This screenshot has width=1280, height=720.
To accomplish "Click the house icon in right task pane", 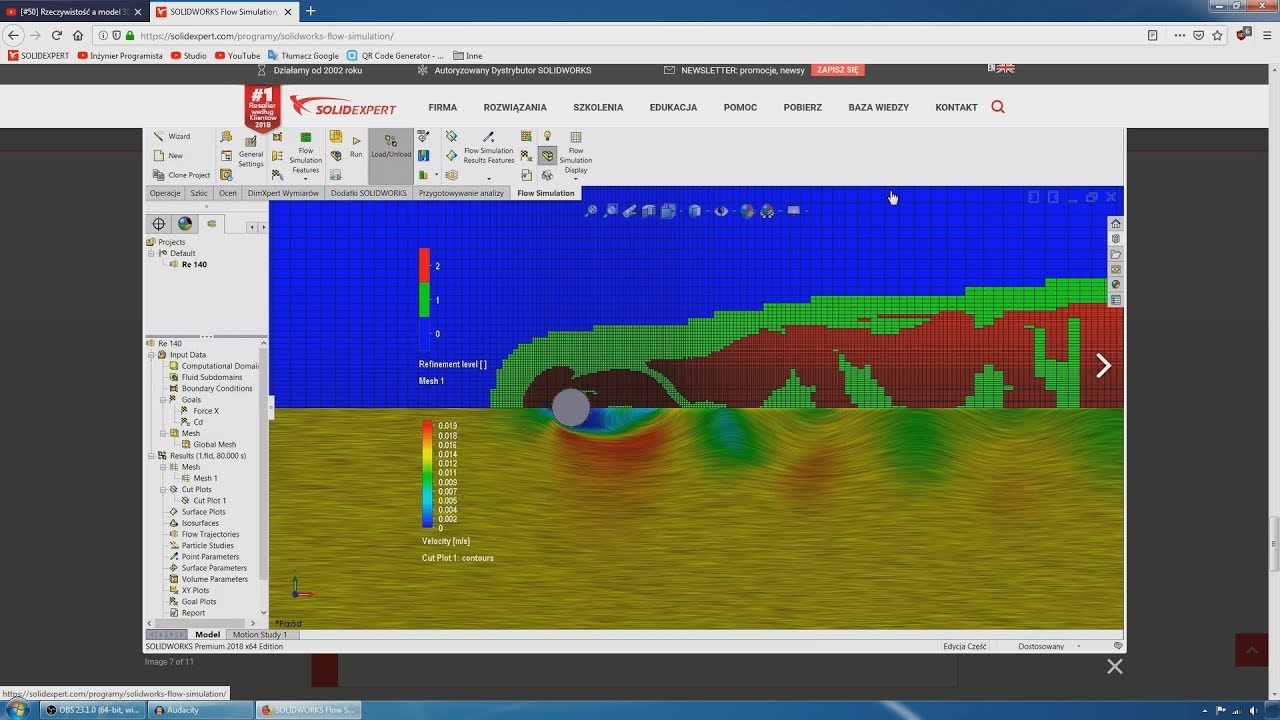I will pos(1116,224).
